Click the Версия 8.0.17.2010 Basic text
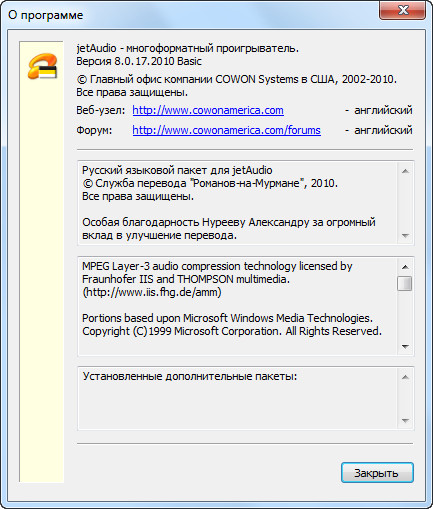This screenshot has height=509, width=433. [139, 61]
